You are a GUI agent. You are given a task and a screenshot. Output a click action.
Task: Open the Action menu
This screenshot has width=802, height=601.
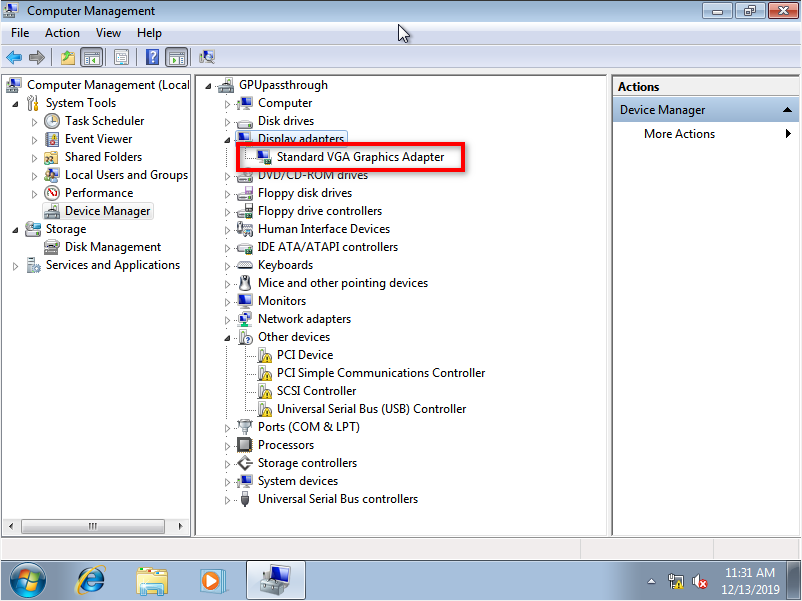point(62,33)
